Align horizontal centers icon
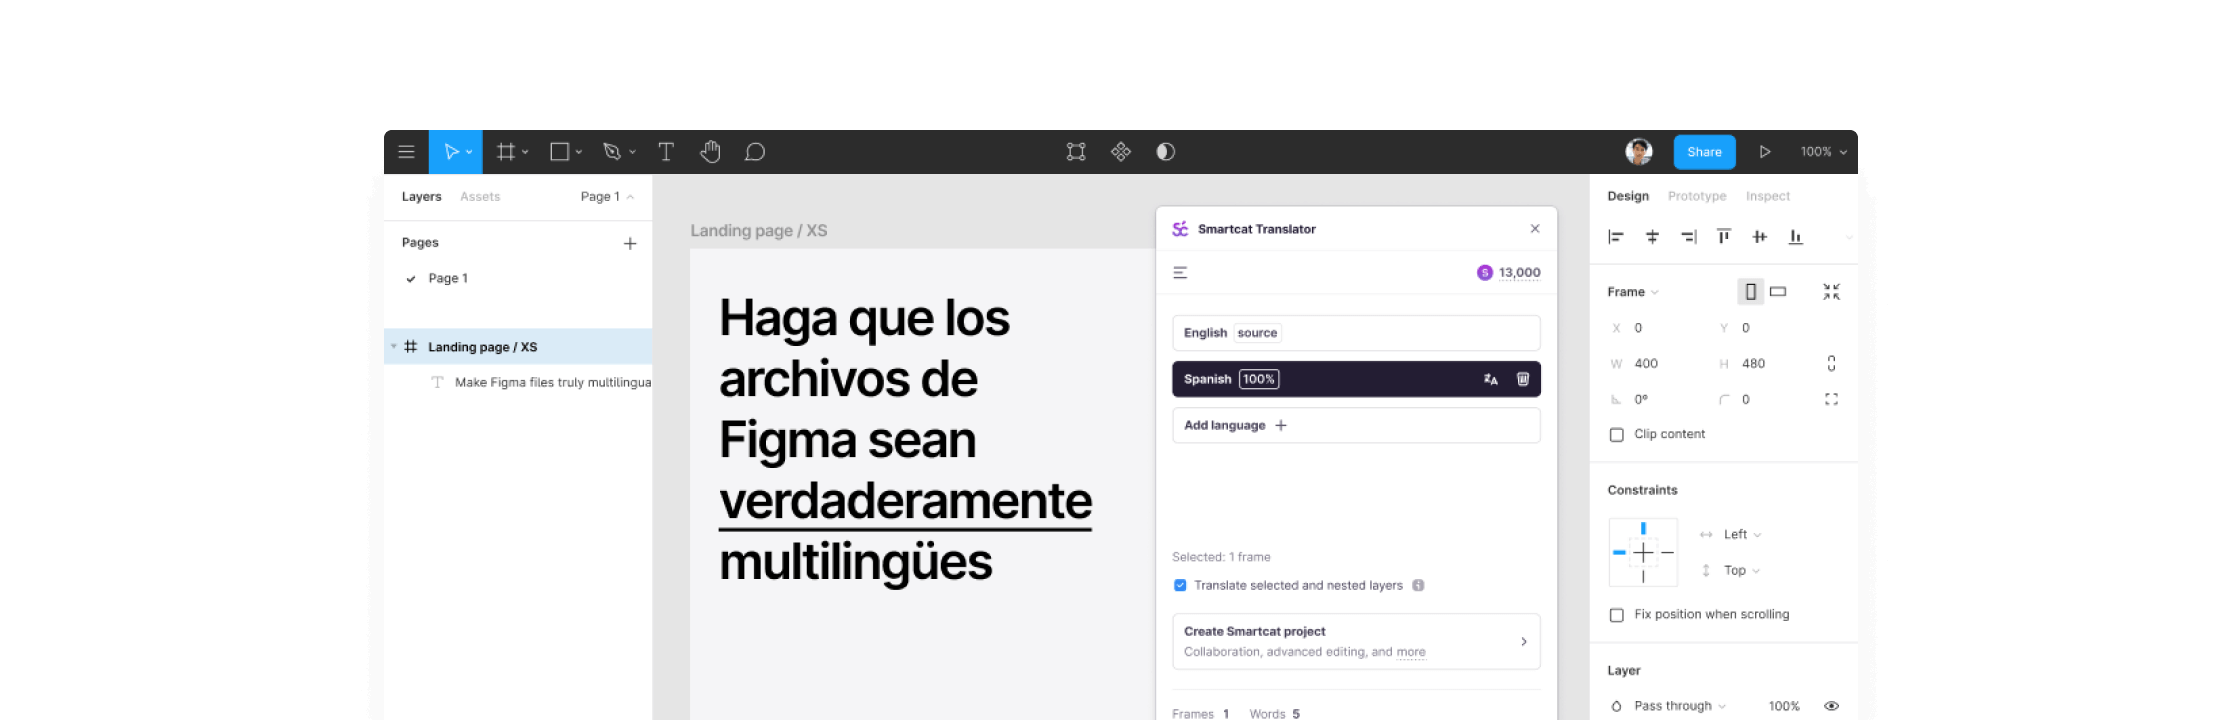This screenshot has height=720, width=2240. click(x=1652, y=237)
